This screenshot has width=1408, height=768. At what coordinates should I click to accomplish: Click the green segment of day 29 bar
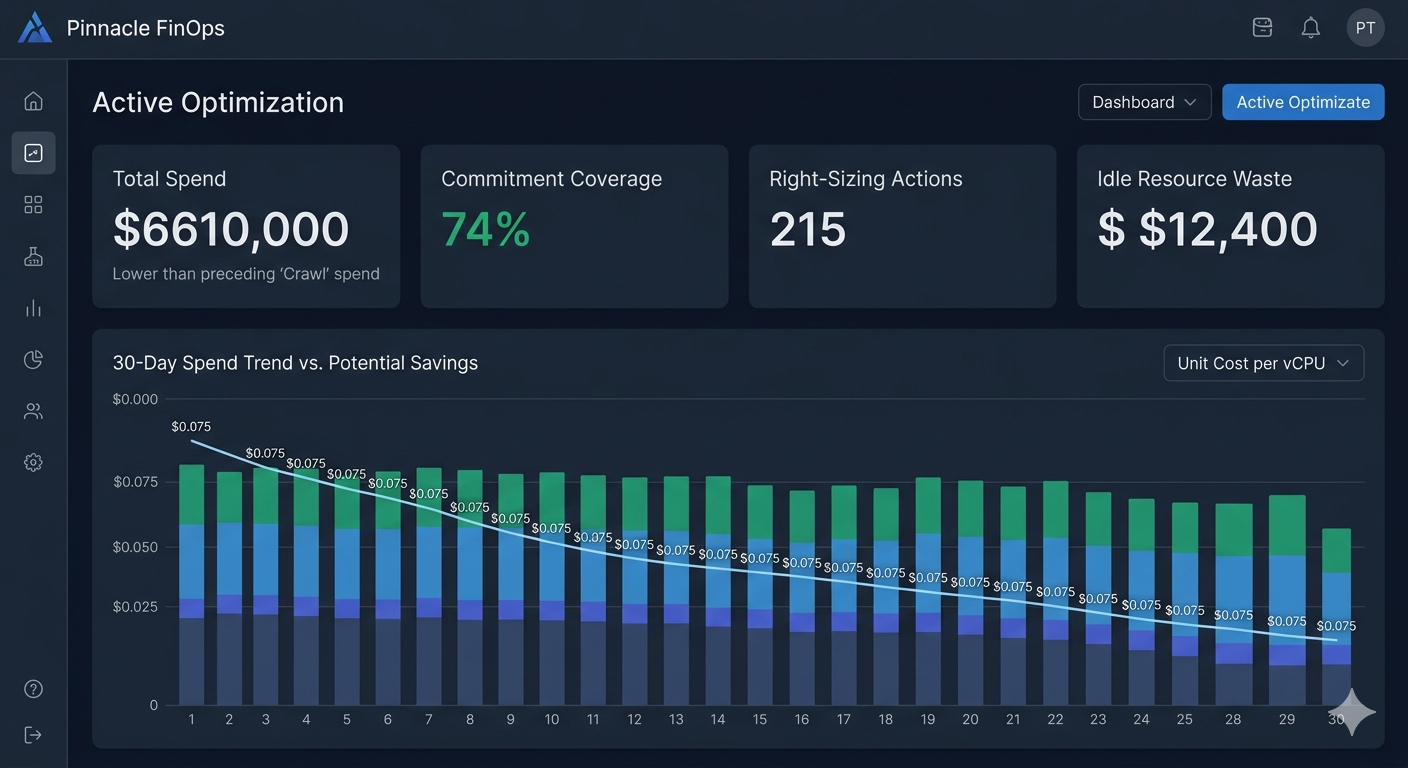pos(1287,525)
